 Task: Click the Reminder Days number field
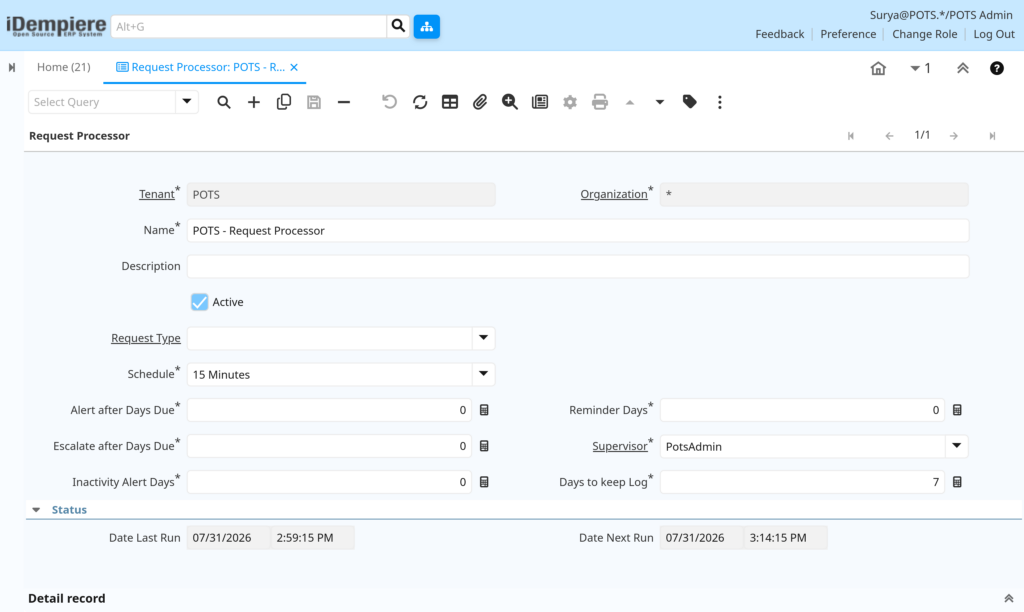click(802, 410)
